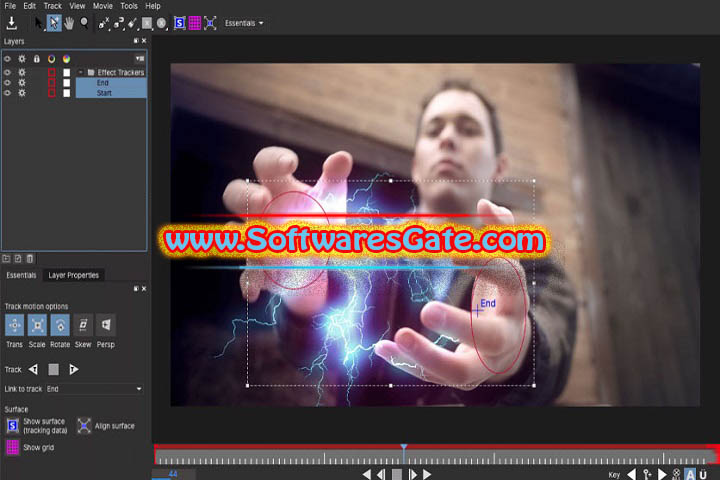Click the white matte color swatch for Start
This screenshot has height=480, width=720.
(x=67, y=93)
